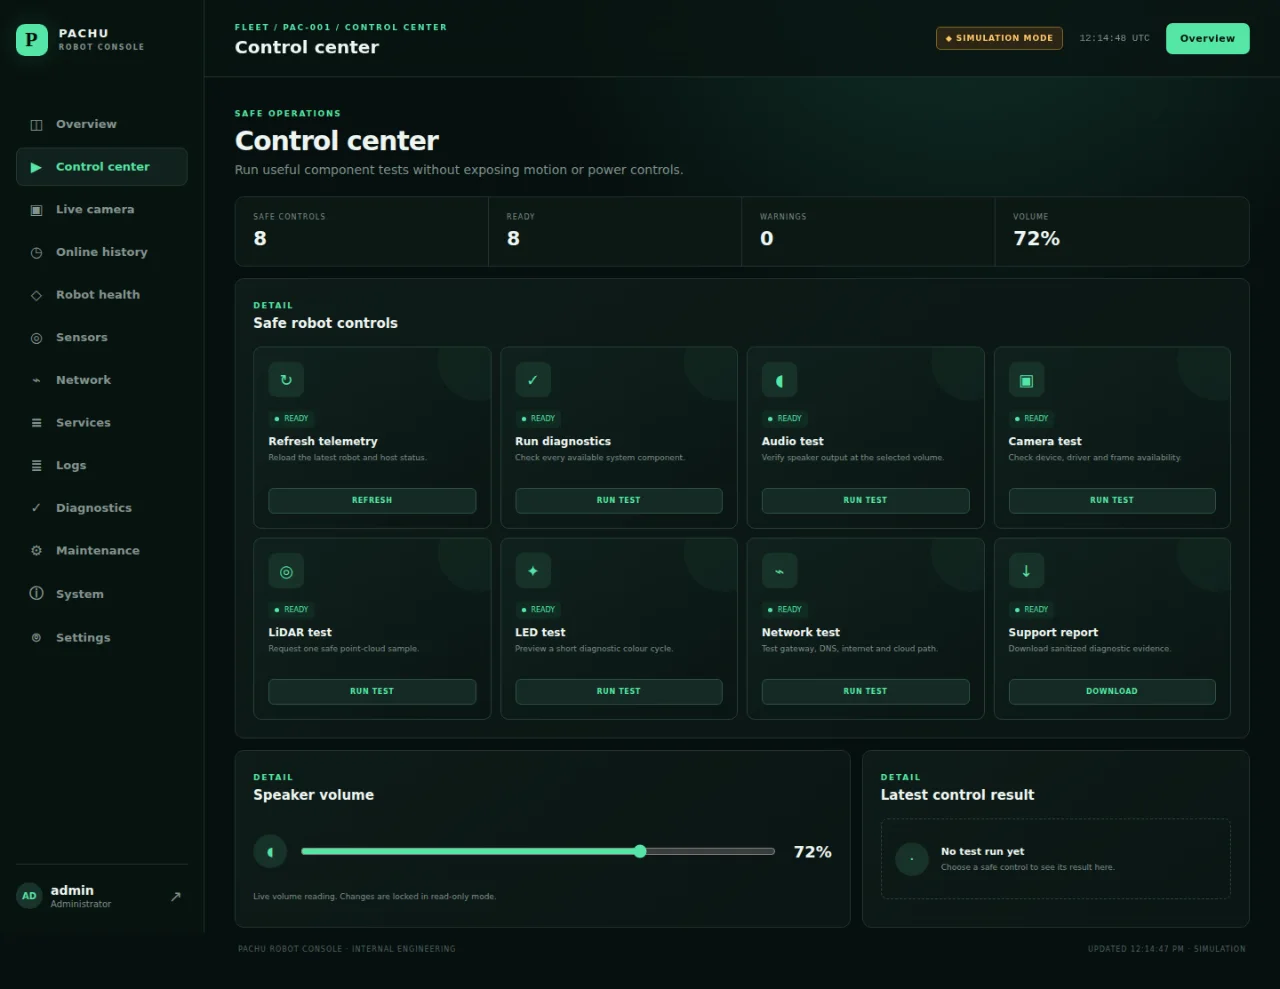Open Robot health section
1280x989 pixels.
tap(102, 295)
